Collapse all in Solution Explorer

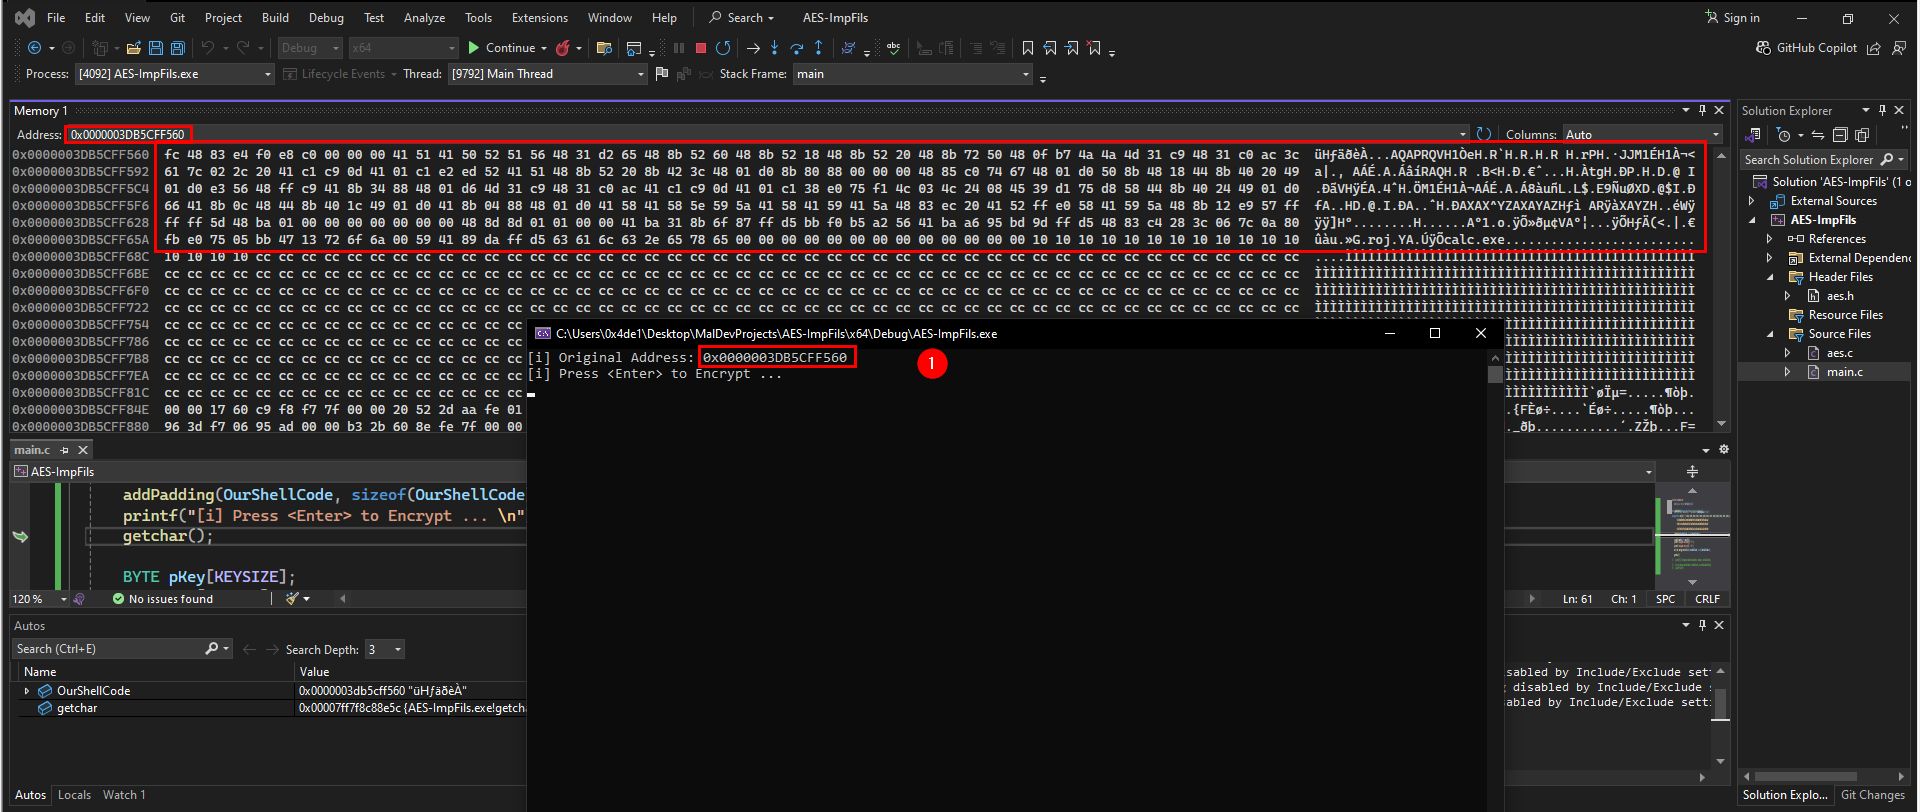pyautogui.click(x=1839, y=135)
